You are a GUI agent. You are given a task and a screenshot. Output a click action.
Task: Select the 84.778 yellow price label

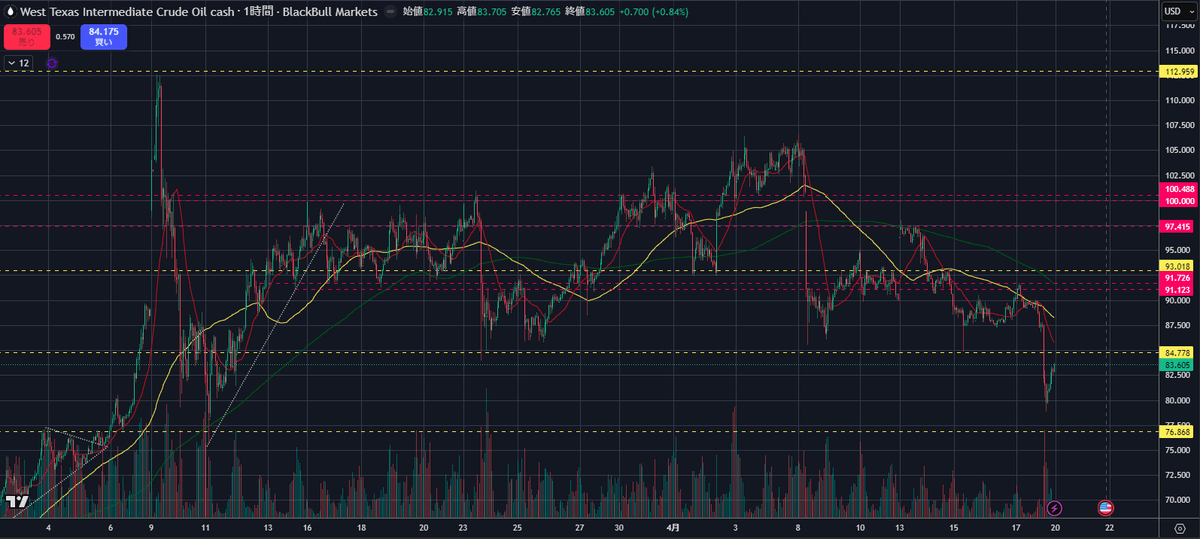click(1175, 352)
